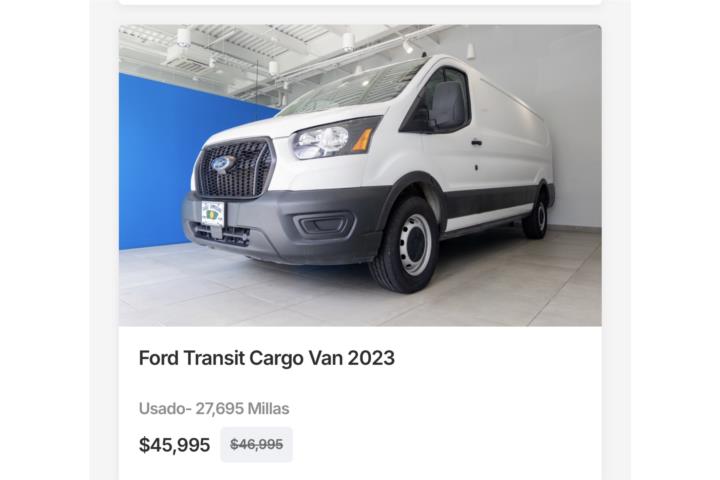Click the van's front wheel
Viewport: 720px width, 480px height.
pyautogui.click(x=406, y=244)
